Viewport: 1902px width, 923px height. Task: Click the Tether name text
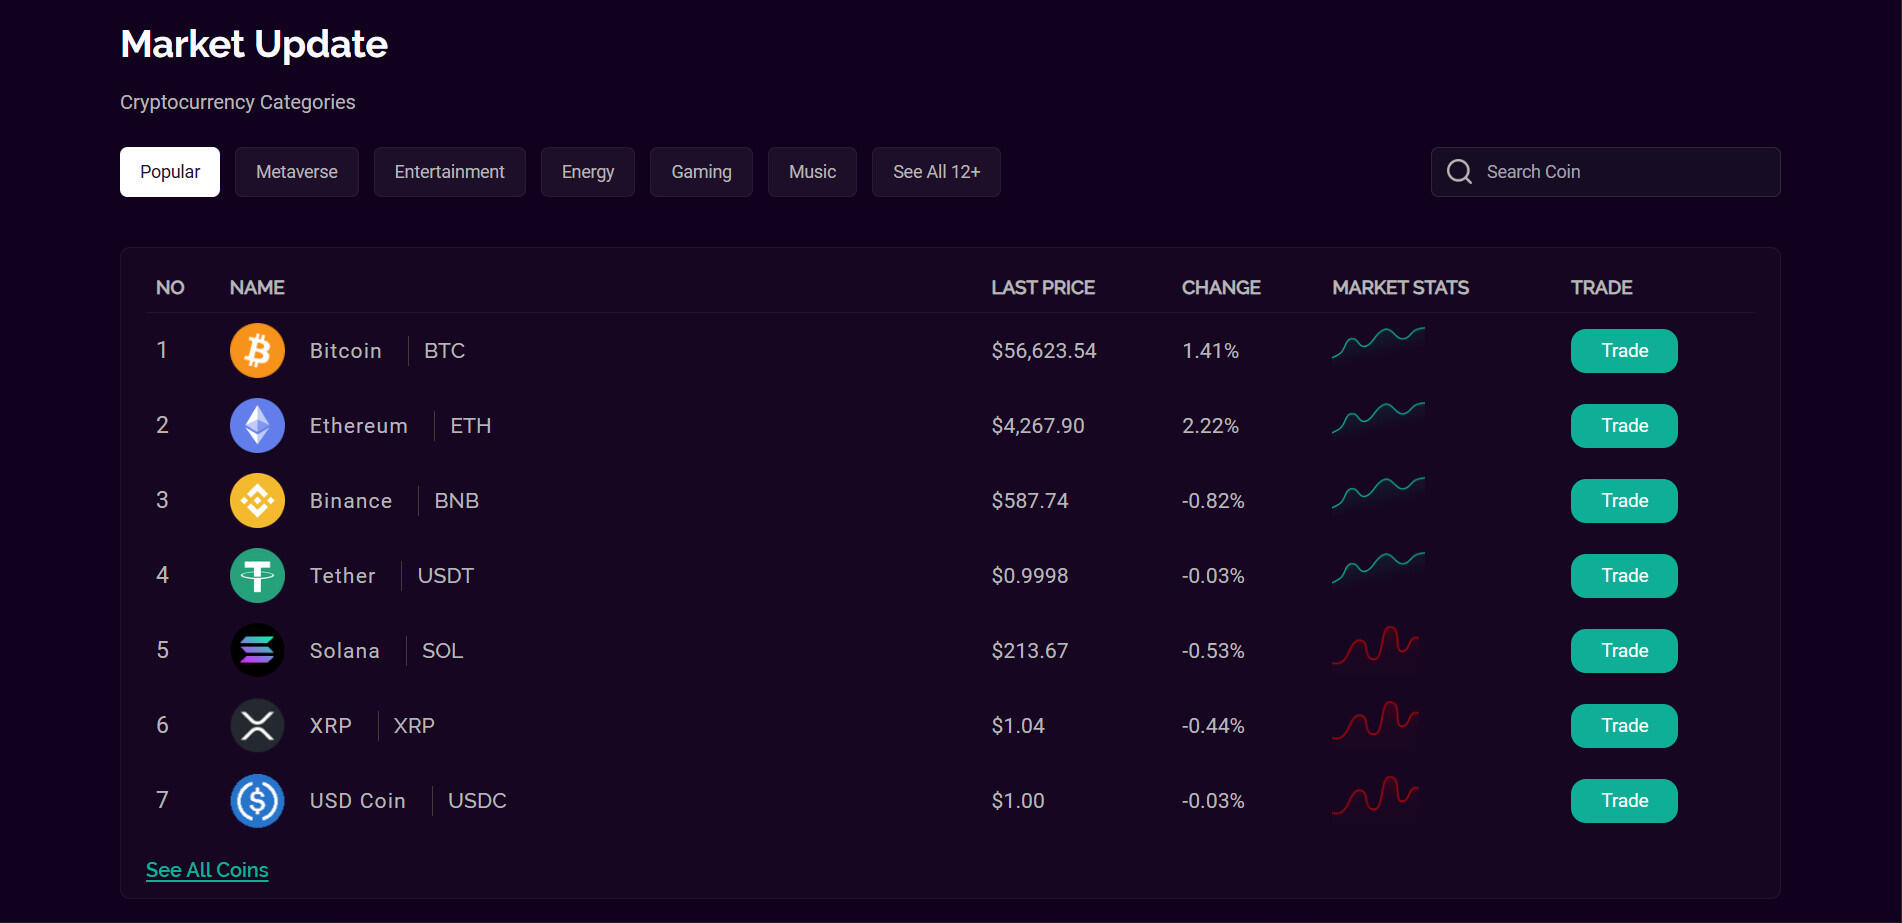(343, 576)
